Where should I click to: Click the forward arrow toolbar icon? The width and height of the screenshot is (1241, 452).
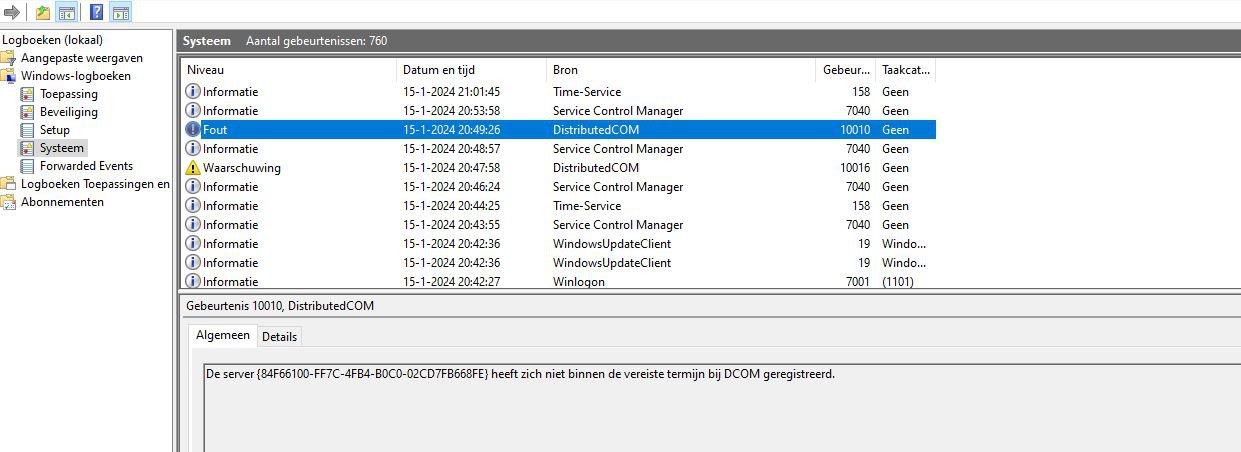click(12, 13)
